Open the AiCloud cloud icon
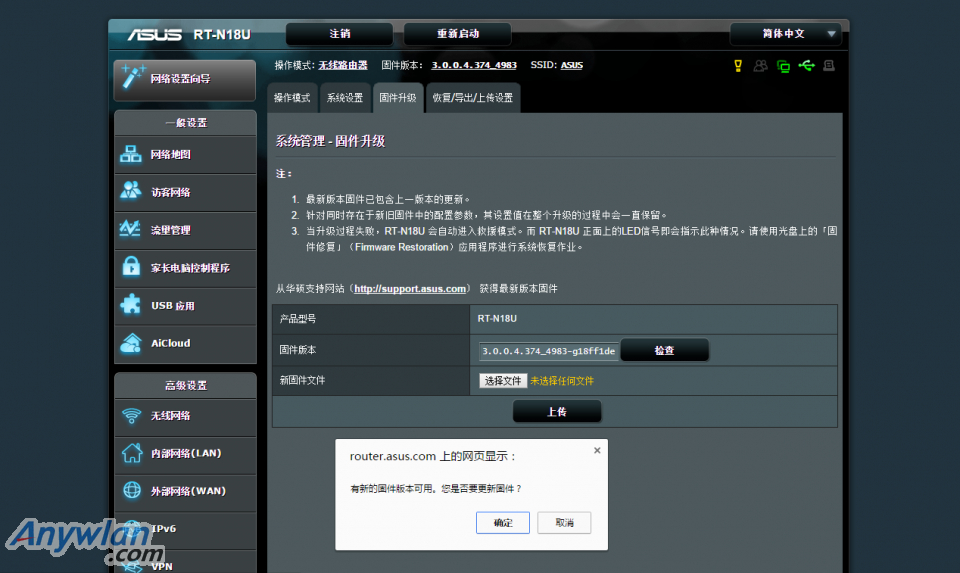The image size is (960, 573). coord(130,343)
